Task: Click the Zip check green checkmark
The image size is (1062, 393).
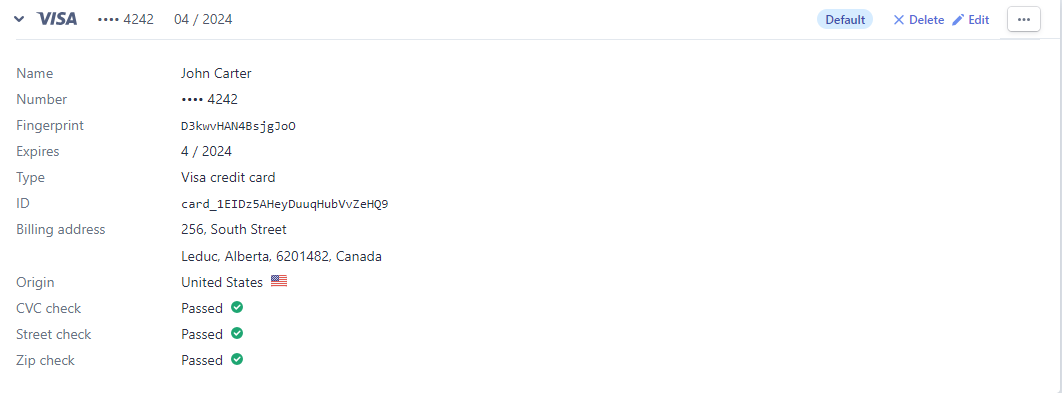Action: point(237,359)
